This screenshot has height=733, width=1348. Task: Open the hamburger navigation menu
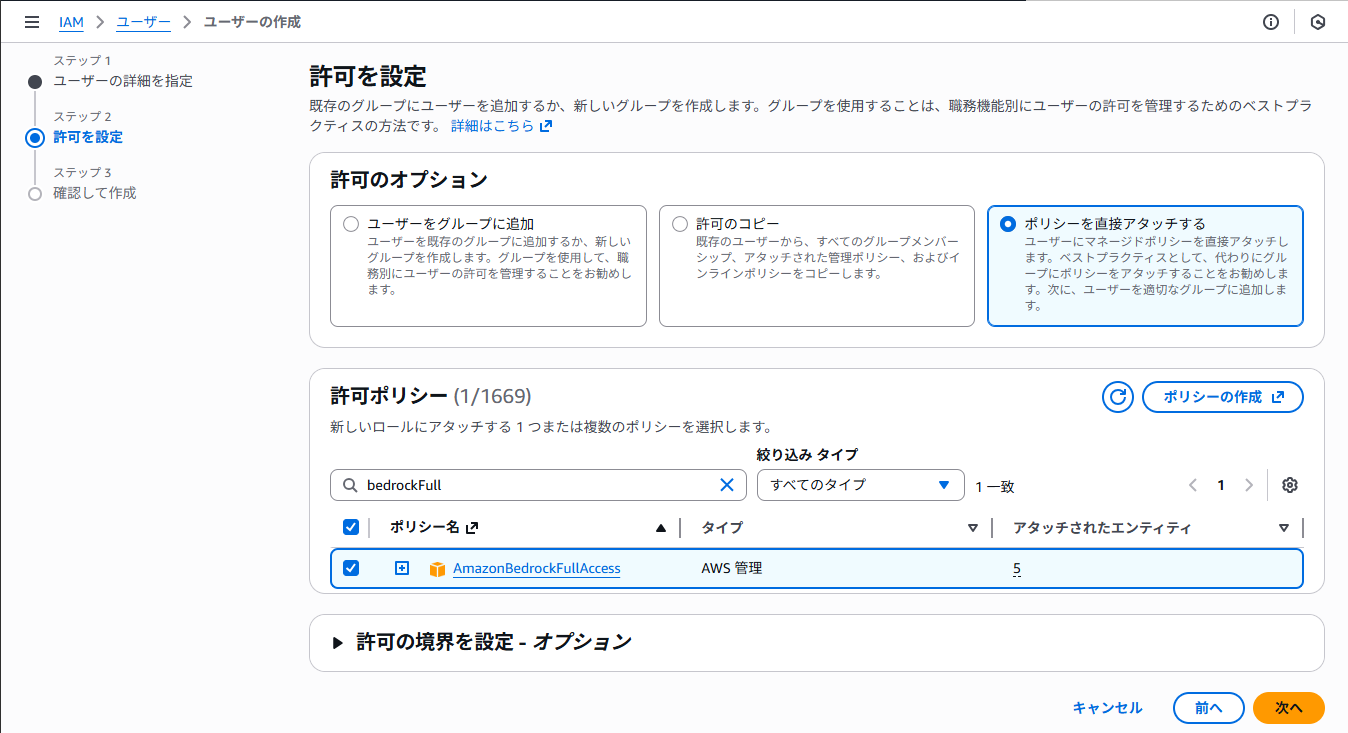(x=32, y=22)
